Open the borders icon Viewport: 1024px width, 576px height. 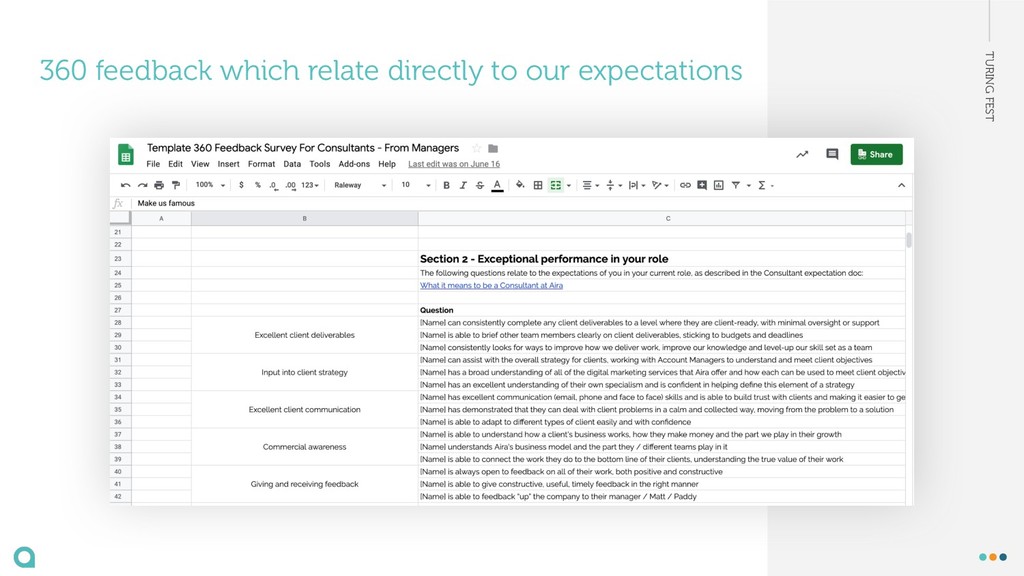[537, 185]
